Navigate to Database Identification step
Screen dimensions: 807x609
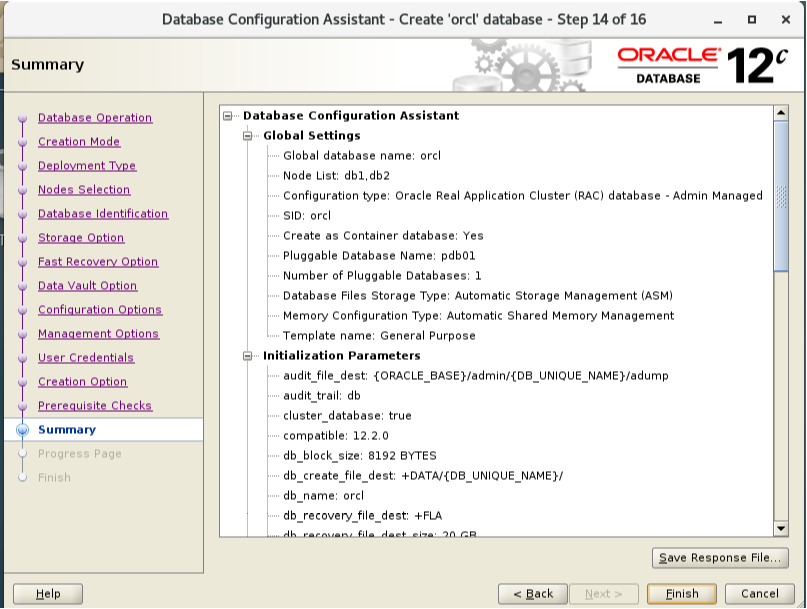pos(103,214)
